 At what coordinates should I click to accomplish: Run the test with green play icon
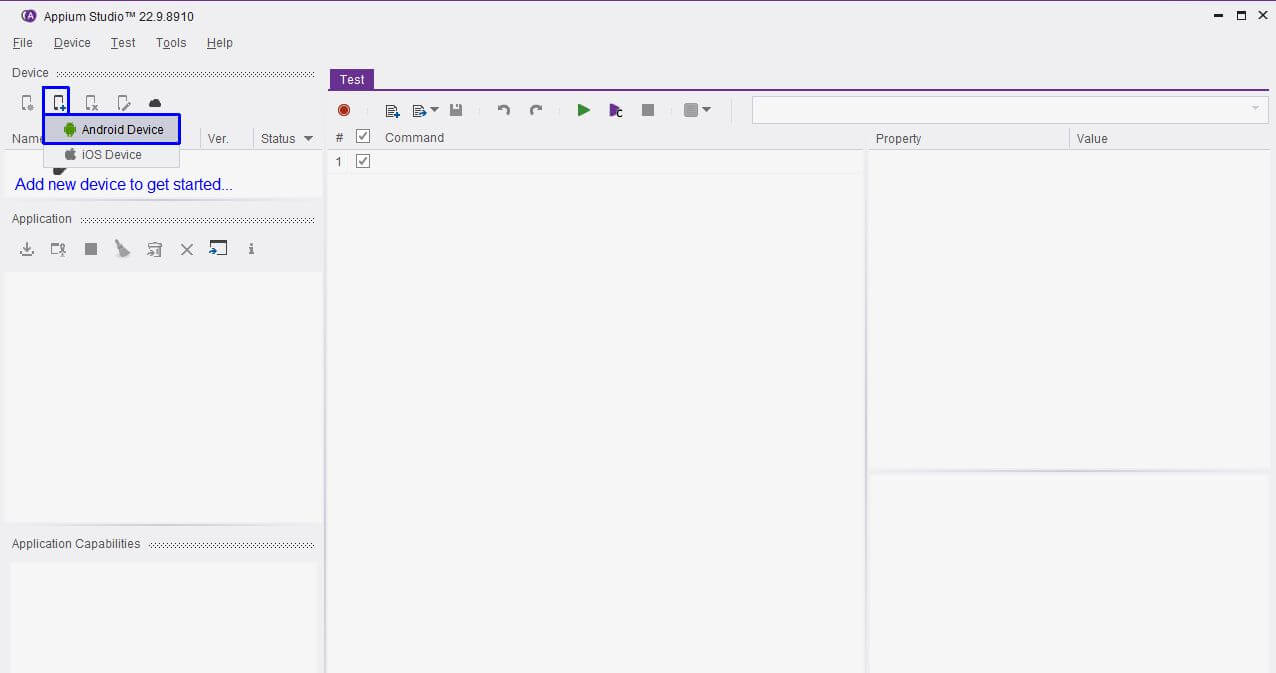(x=584, y=110)
